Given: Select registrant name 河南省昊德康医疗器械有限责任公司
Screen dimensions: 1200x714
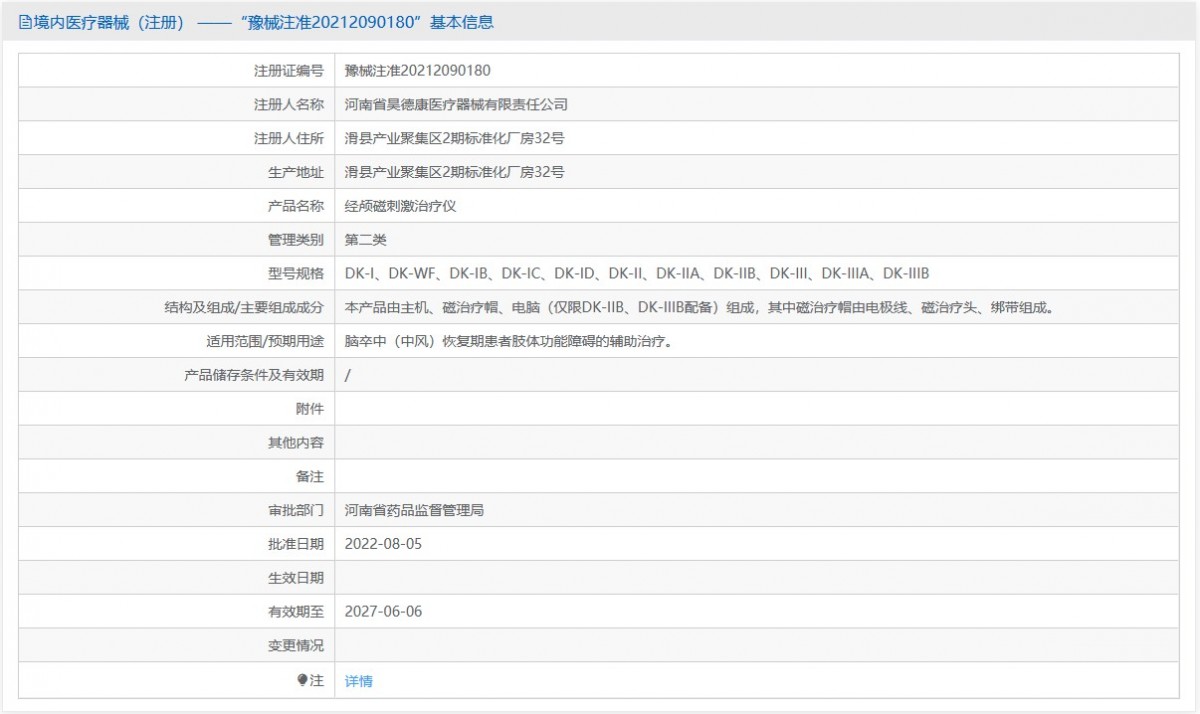Looking at the screenshot, I should pos(456,104).
